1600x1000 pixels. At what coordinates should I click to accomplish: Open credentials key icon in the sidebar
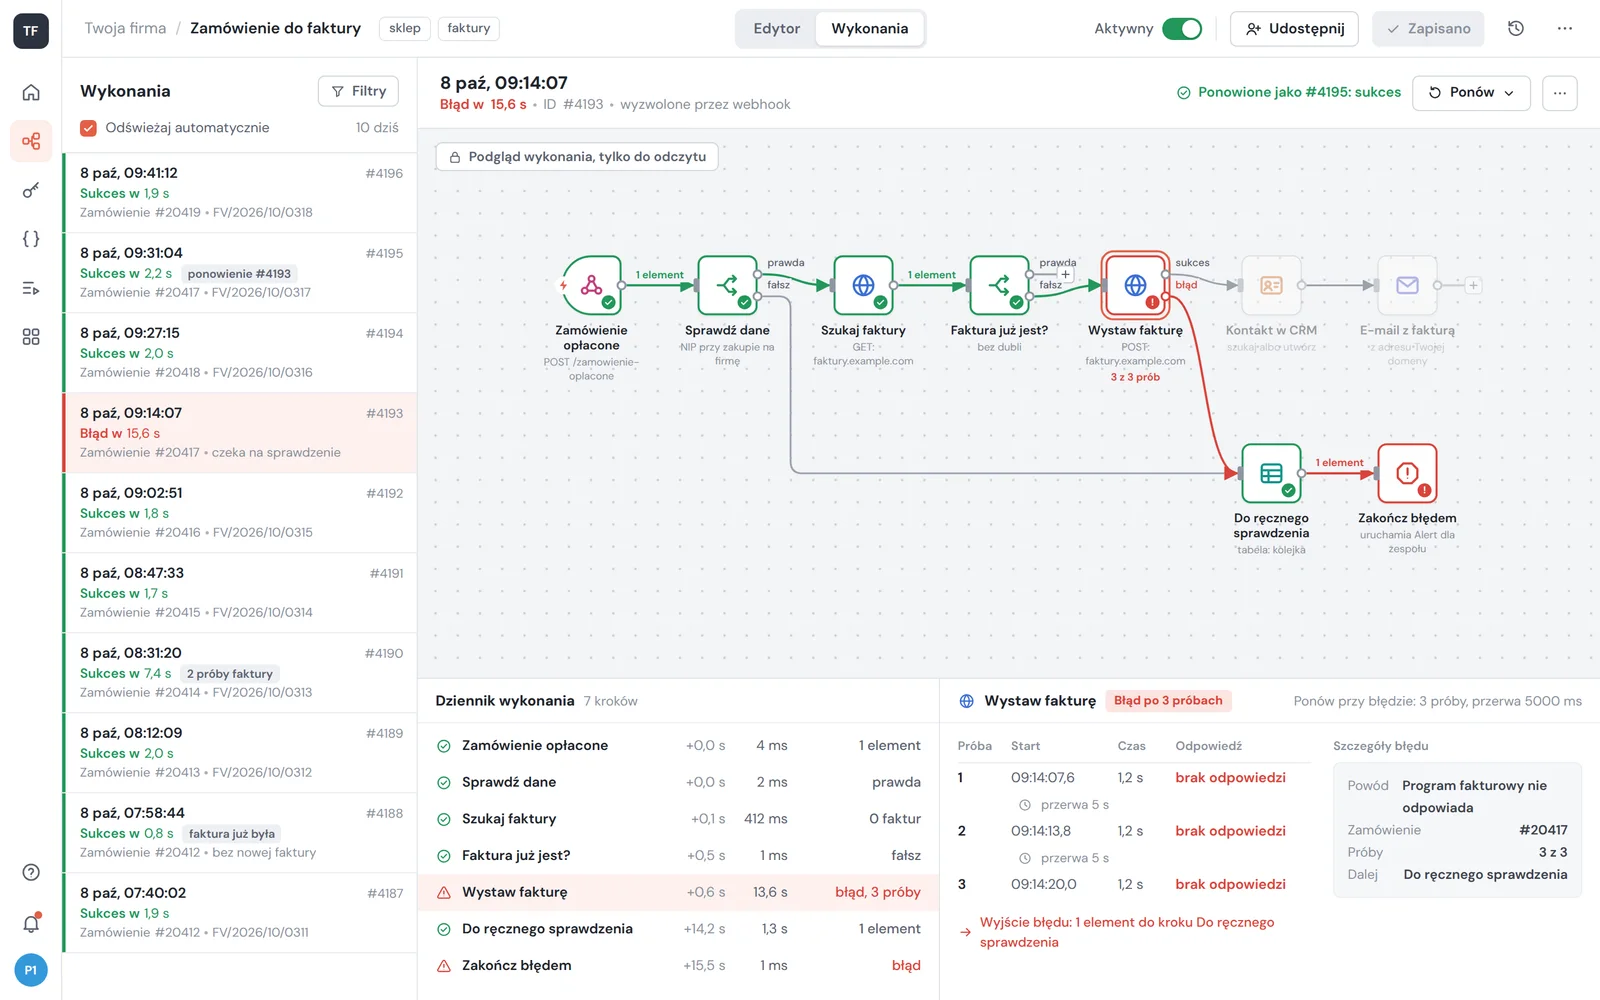pyautogui.click(x=31, y=190)
